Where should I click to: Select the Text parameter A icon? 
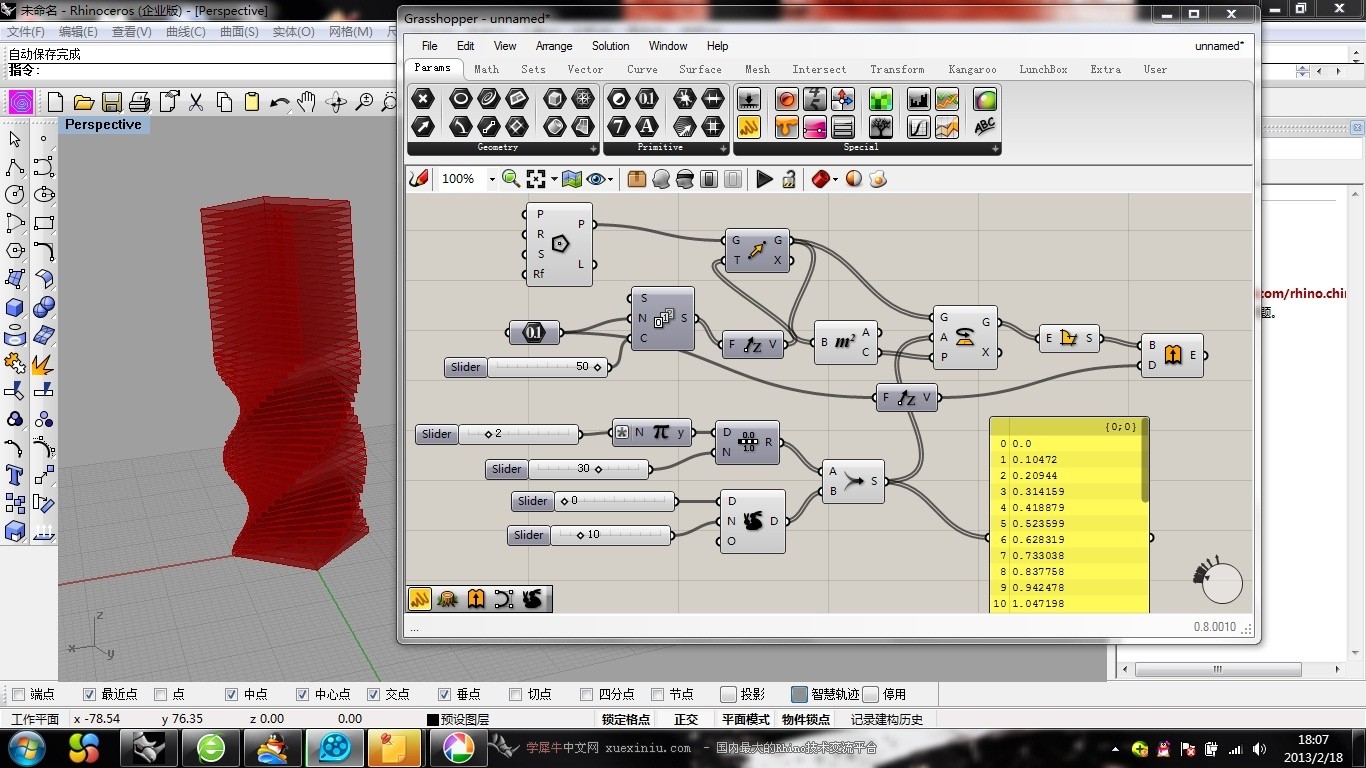click(x=646, y=126)
